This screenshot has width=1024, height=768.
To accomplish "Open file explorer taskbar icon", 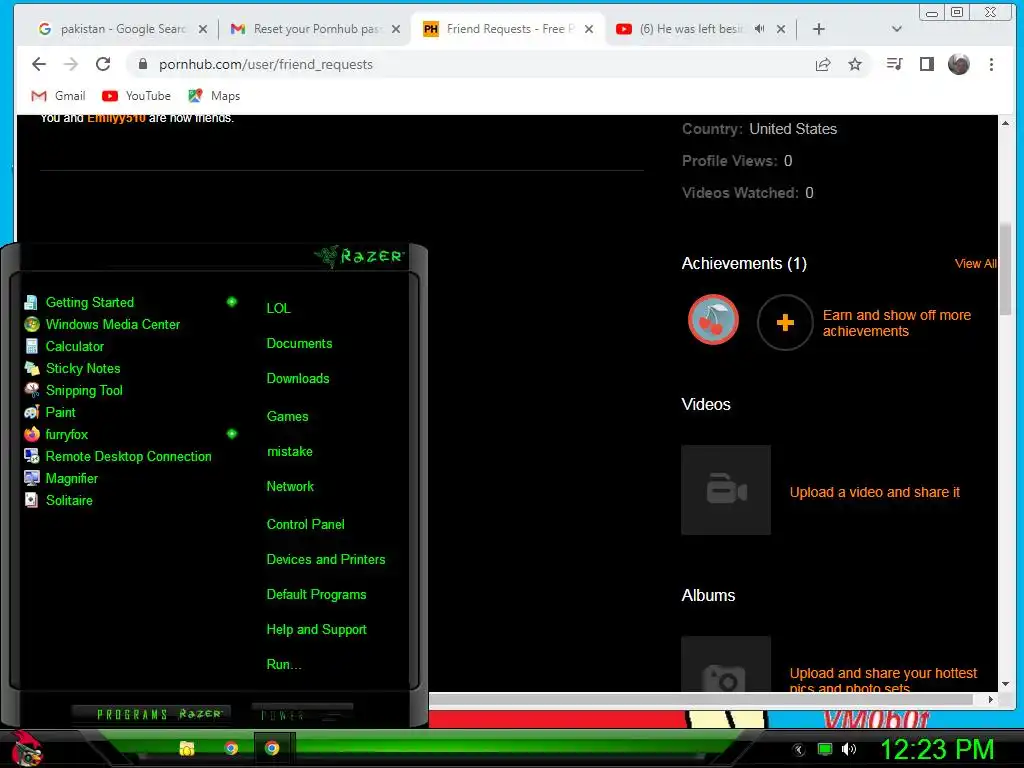I will point(187,748).
